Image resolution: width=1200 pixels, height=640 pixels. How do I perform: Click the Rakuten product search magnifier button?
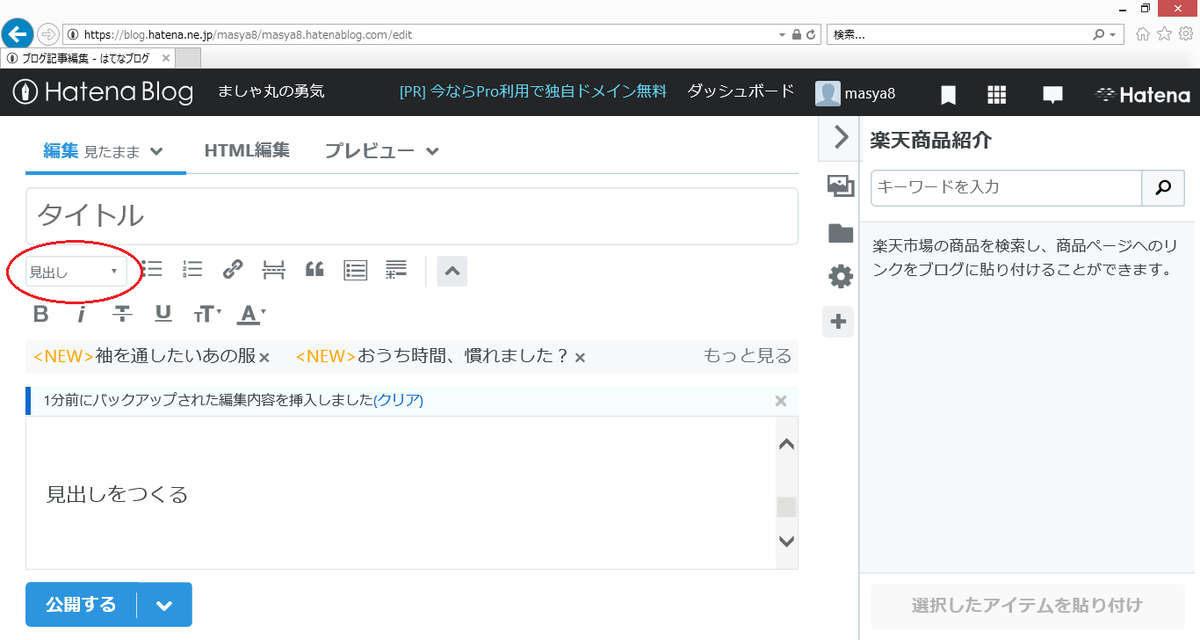point(1163,187)
